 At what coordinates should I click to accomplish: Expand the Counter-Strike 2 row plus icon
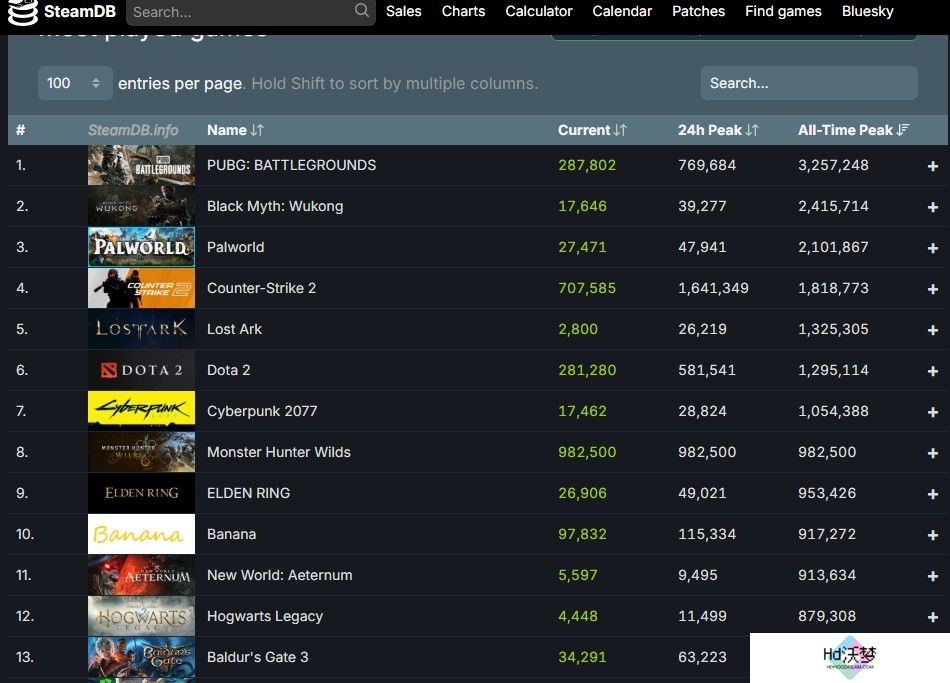(x=932, y=289)
